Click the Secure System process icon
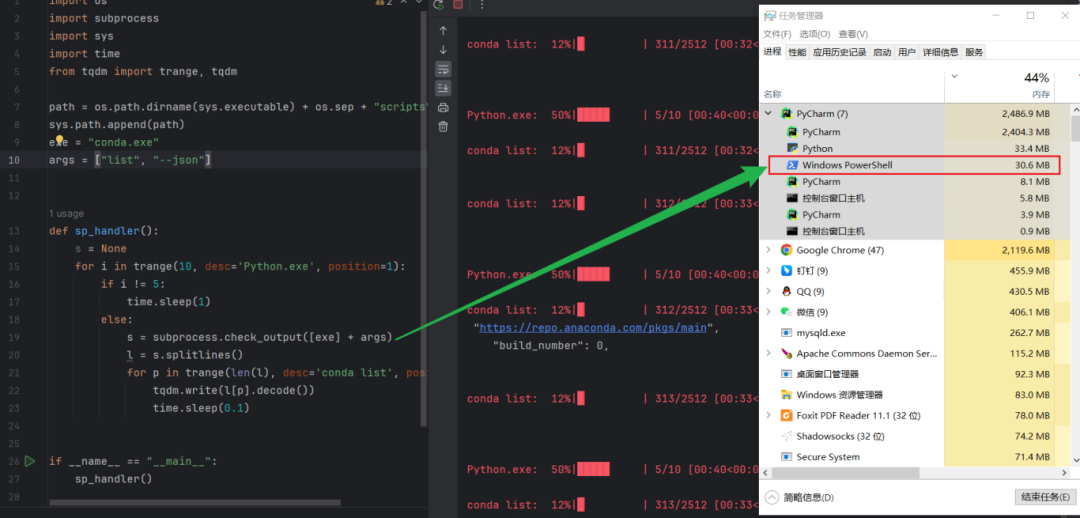Image resolution: width=1080 pixels, height=518 pixels. click(x=786, y=457)
